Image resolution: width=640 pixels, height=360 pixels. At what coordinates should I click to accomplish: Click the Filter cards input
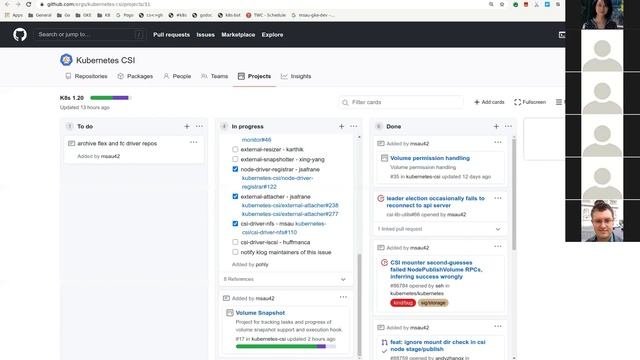pyautogui.click(x=401, y=102)
